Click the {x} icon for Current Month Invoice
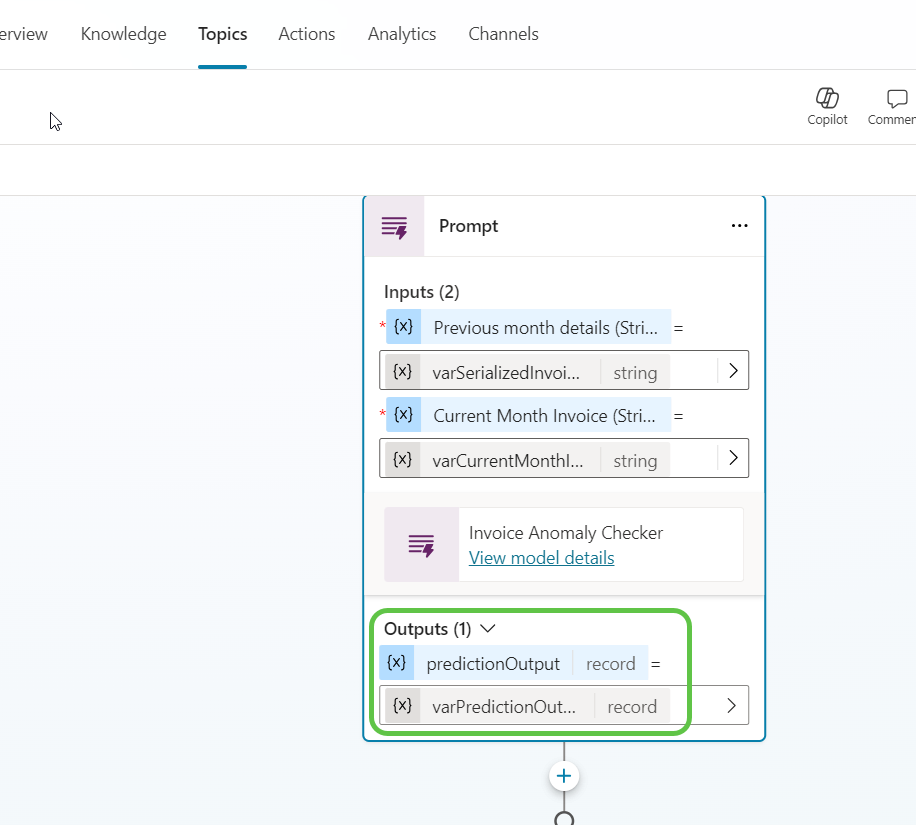 point(404,413)
